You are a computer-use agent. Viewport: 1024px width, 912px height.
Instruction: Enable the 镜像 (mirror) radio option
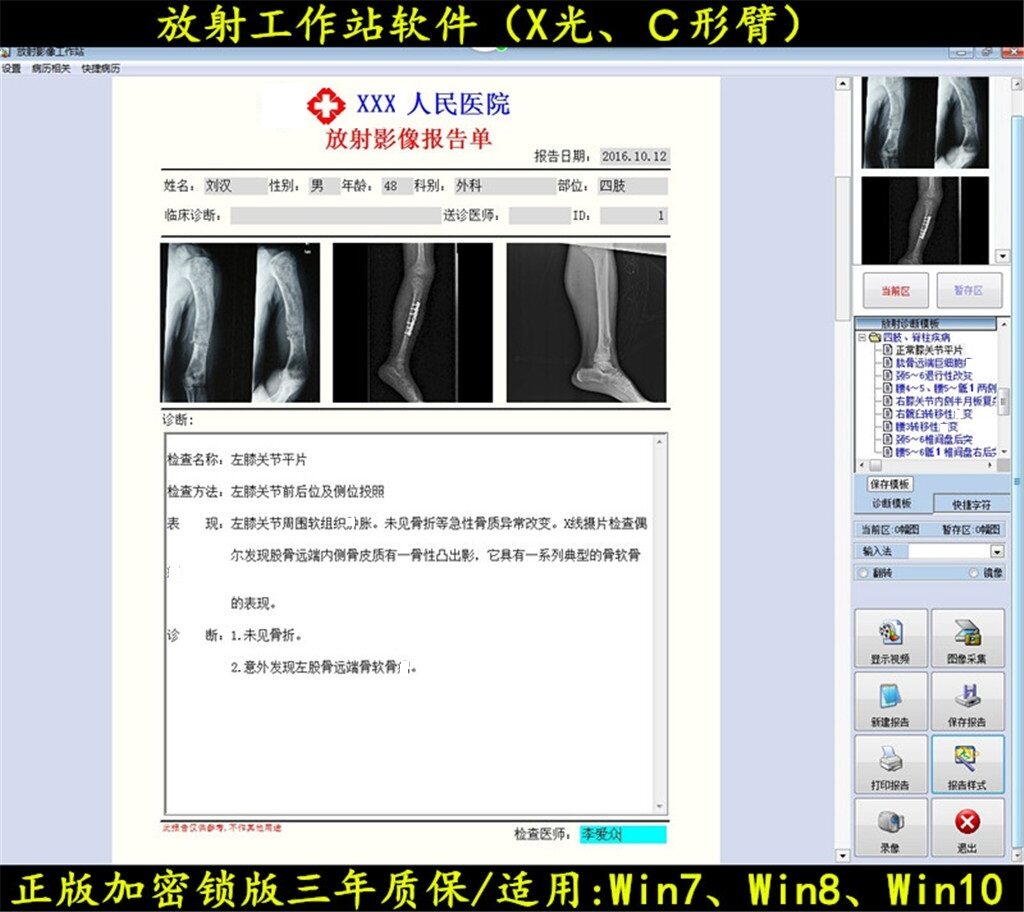coord(974,573)
